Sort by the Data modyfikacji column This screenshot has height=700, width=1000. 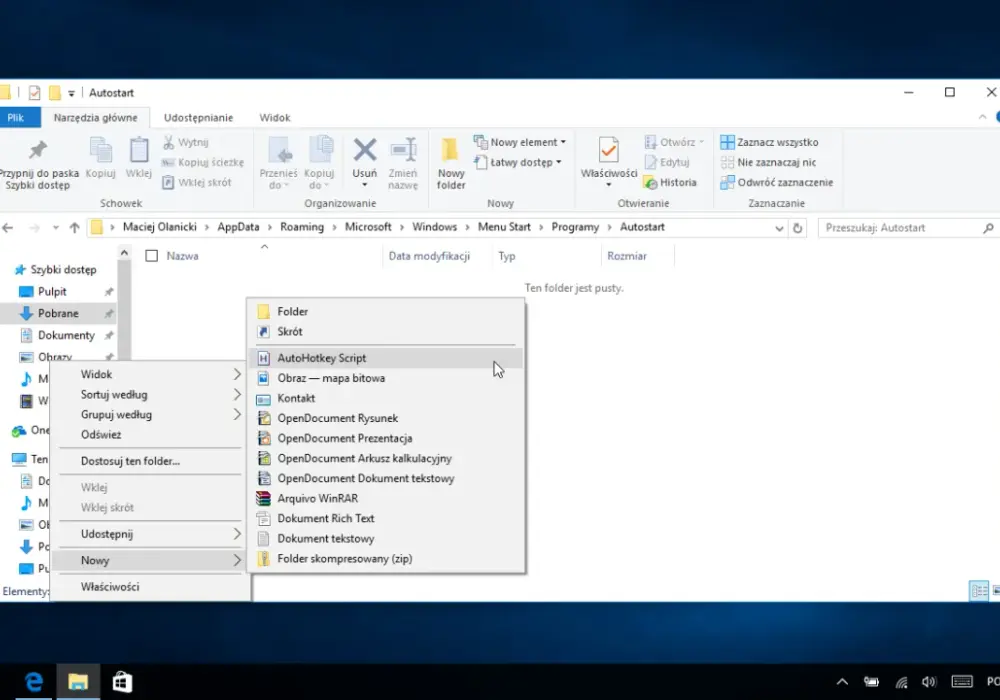pos(429,256)
